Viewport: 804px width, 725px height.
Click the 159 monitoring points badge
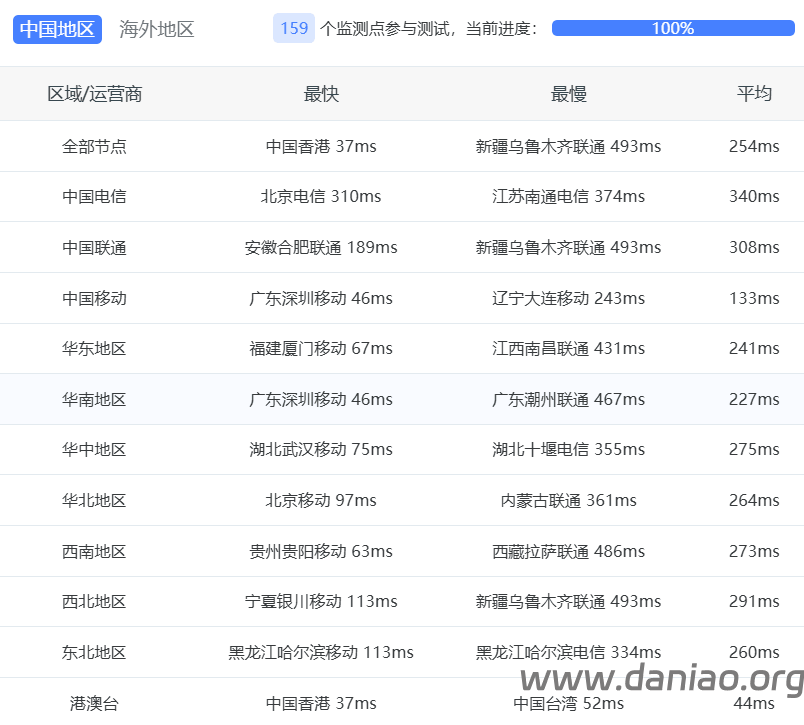tap(294, 29)
